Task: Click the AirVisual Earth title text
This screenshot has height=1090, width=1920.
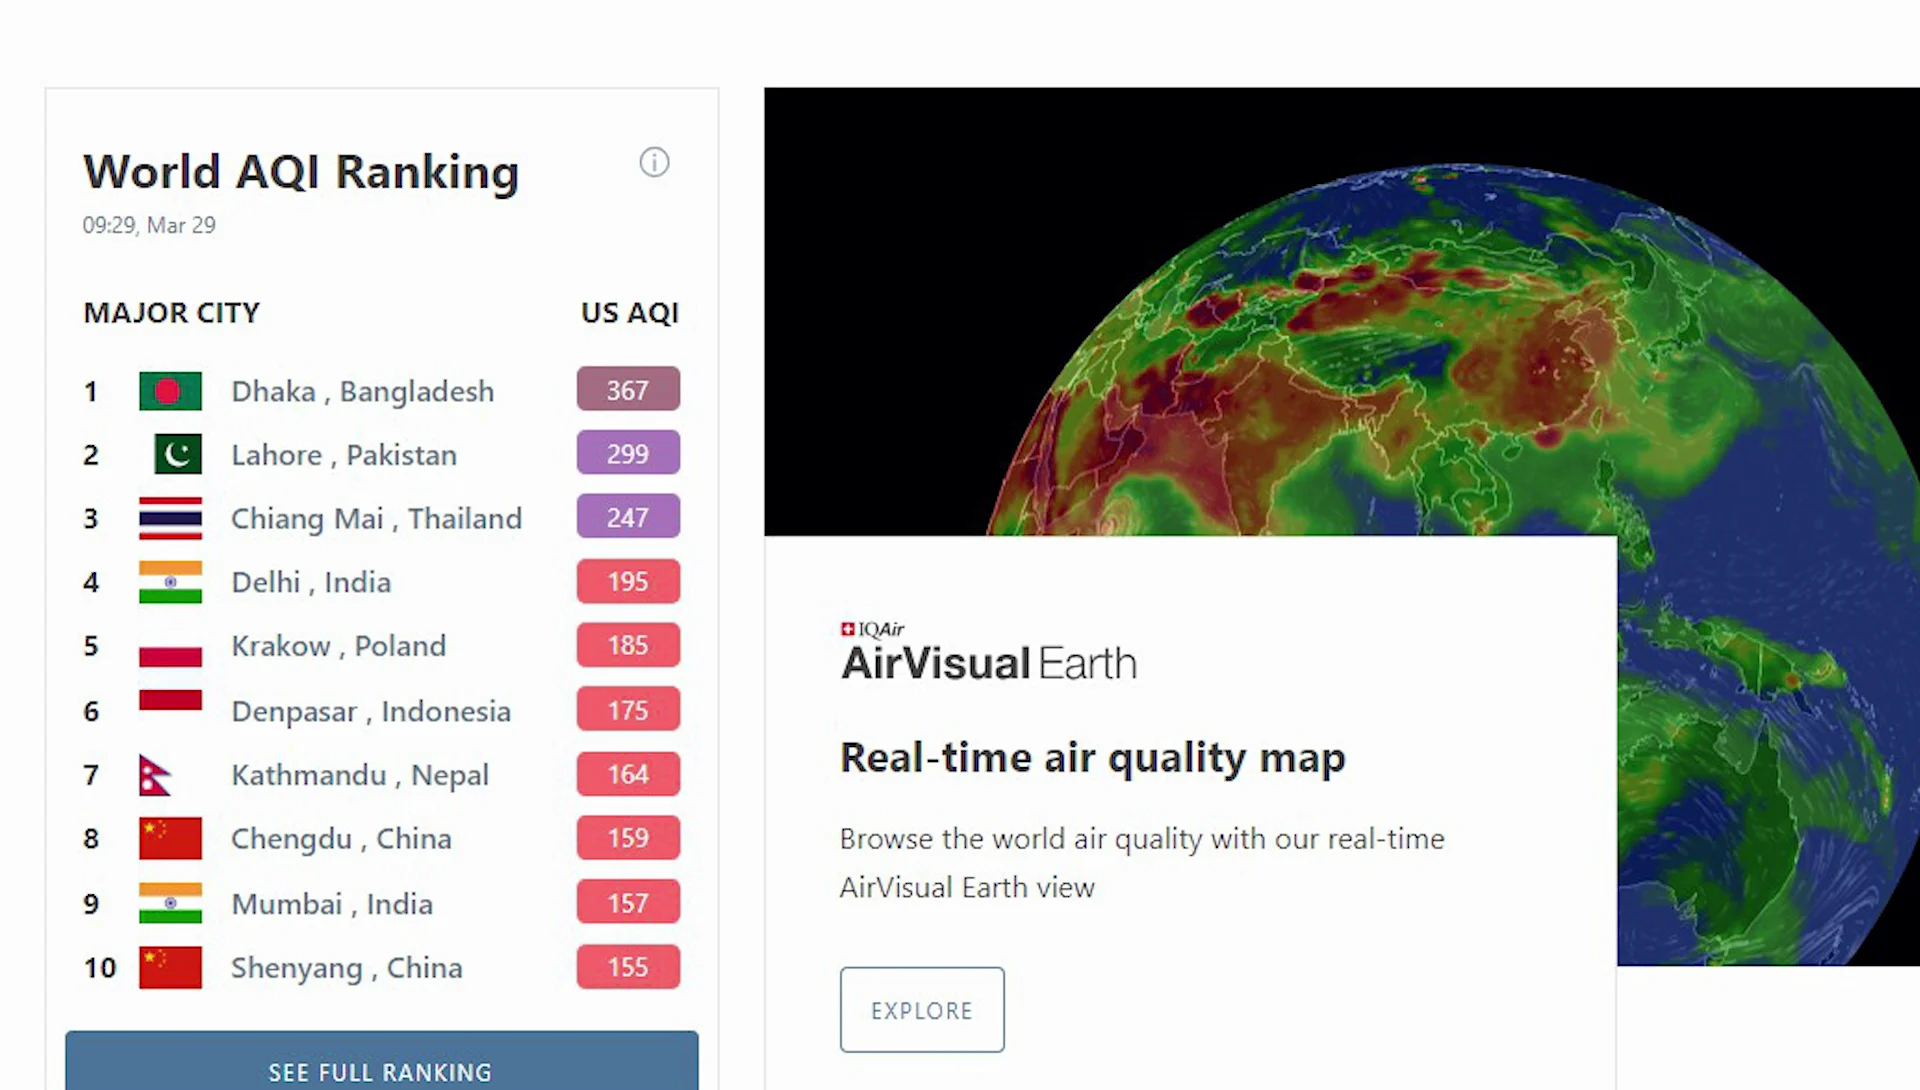Action: tap(988, 663)
